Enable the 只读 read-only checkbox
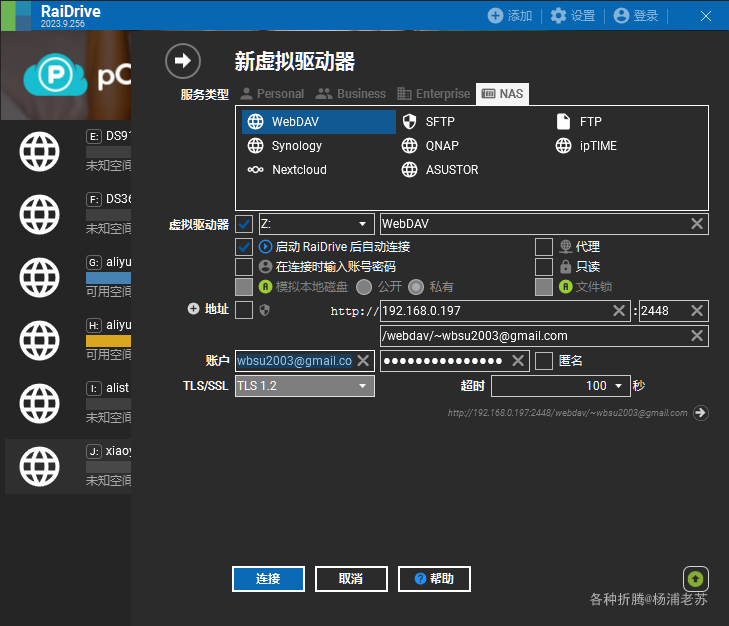Image resolution: width=729 pixels, height=626 pixels. click(543, 267)
